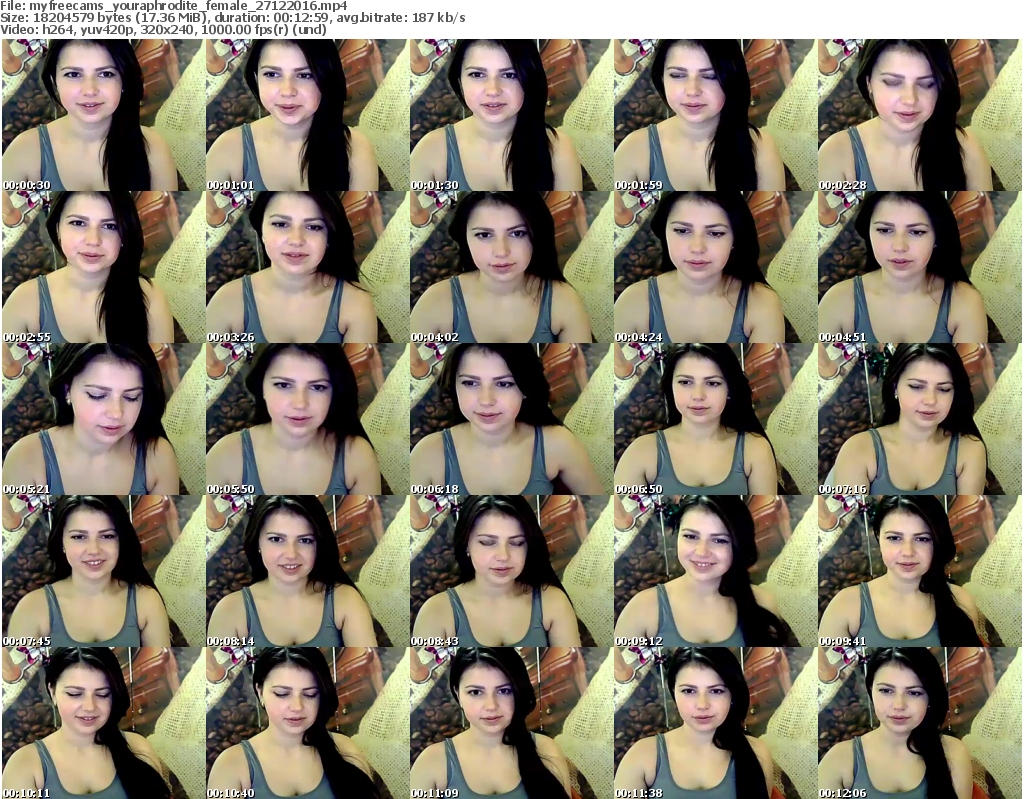Select the 00:06:18 preview thumbnail
This screenshot has height=799, width=1024.
pyautogui.click(x=511, y=419)
